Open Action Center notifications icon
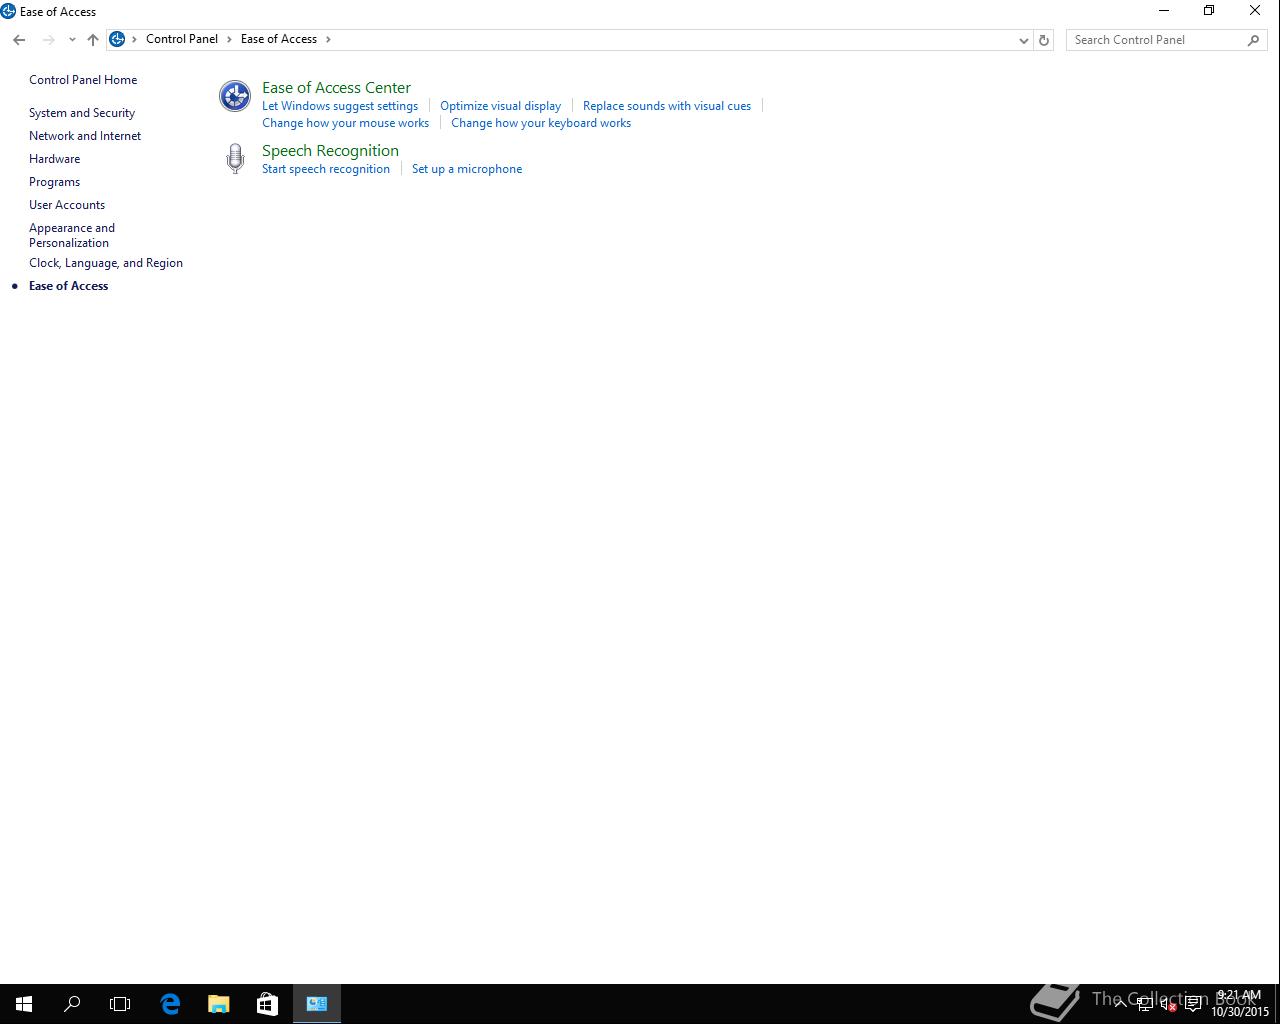This screenshot has width=1280, height=1024. pos(1193,1004)
